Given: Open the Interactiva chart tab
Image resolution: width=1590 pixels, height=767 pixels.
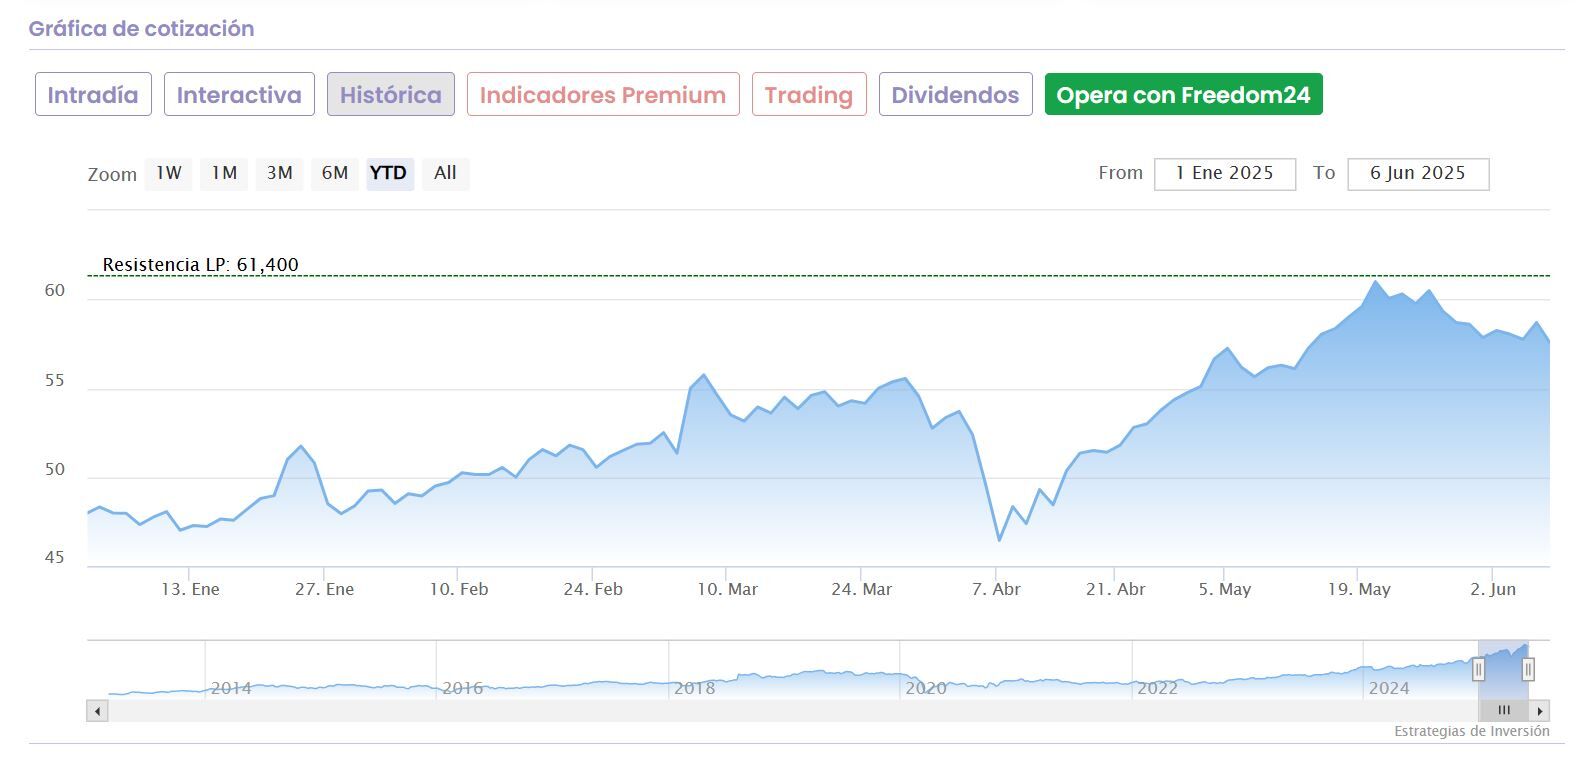Looking at the screenshot, I should (239, 95).
